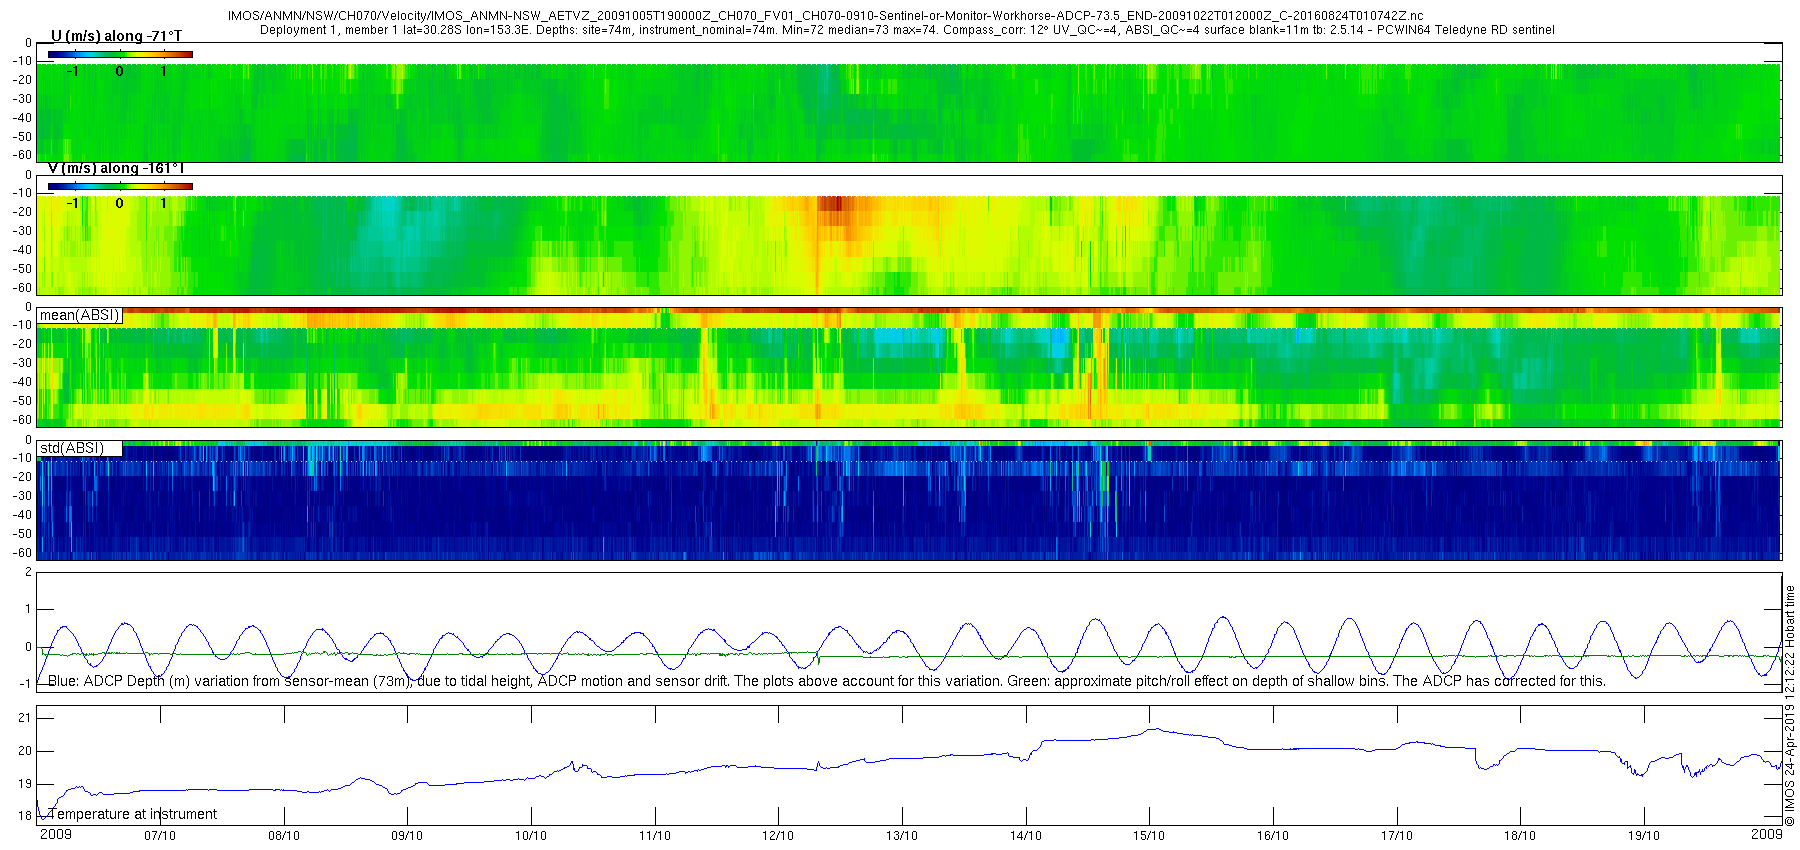
Task: Click the temperature peak near 15/10
Action: (x=1154, y=730)
